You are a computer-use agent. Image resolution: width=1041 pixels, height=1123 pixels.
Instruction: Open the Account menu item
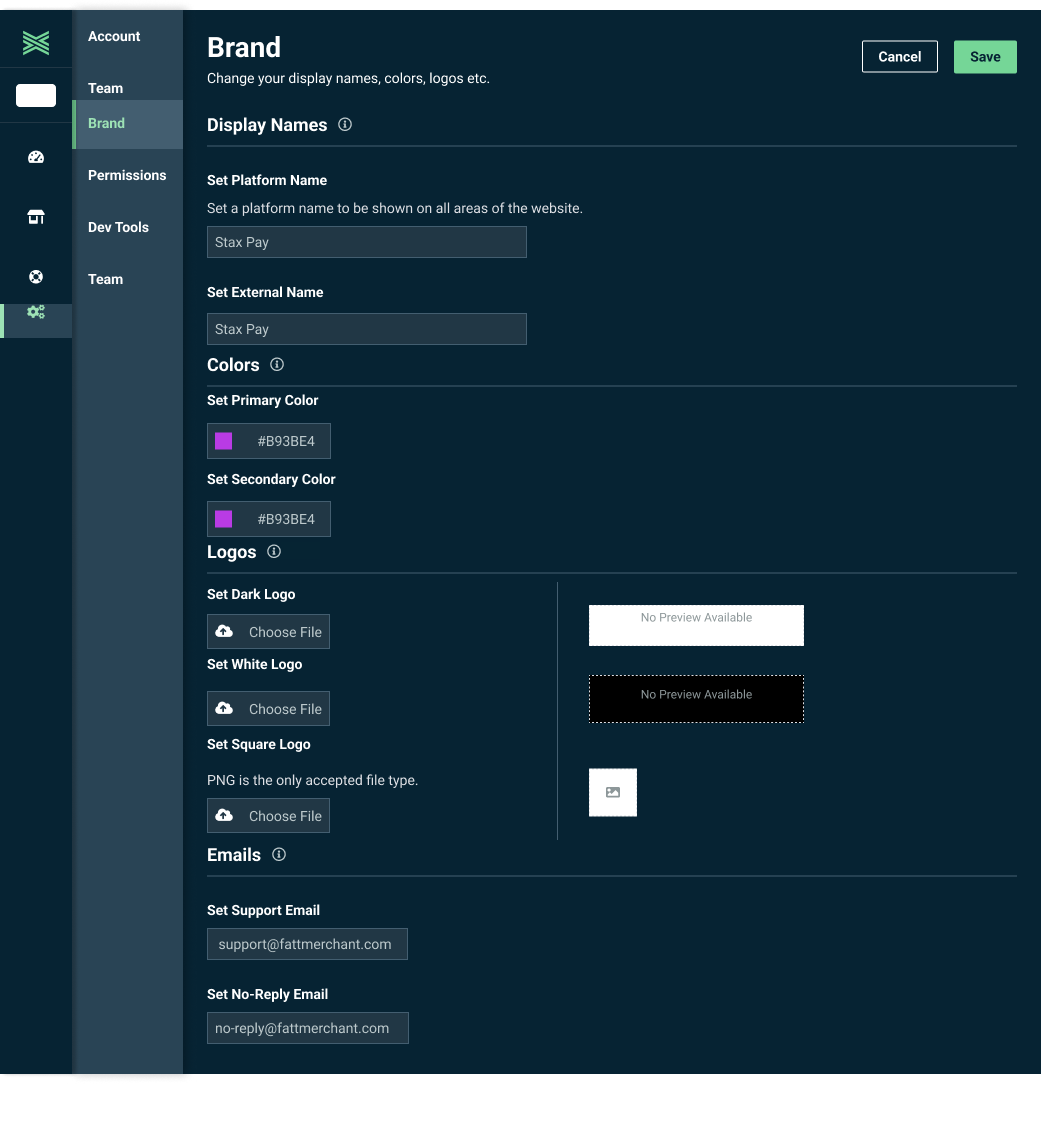click(x=114, y=36)
